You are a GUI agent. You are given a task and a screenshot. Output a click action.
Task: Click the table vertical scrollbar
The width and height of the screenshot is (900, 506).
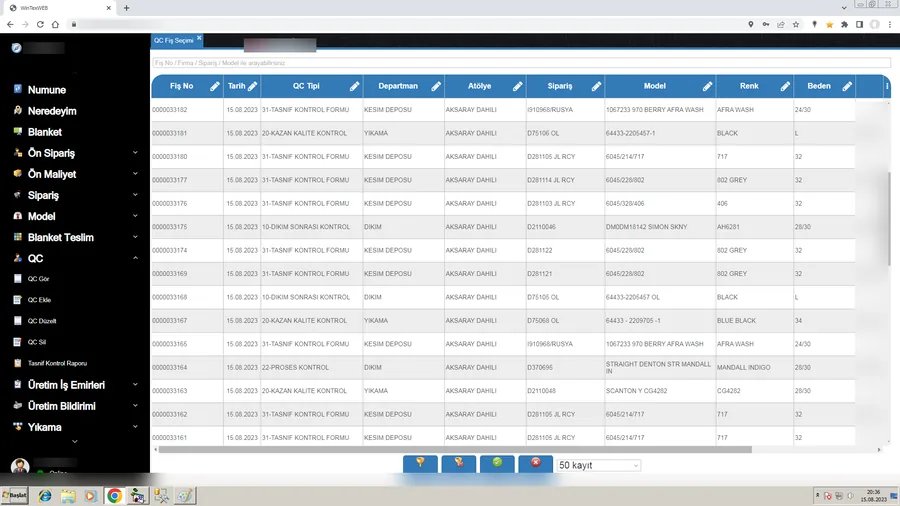[889, 218]
